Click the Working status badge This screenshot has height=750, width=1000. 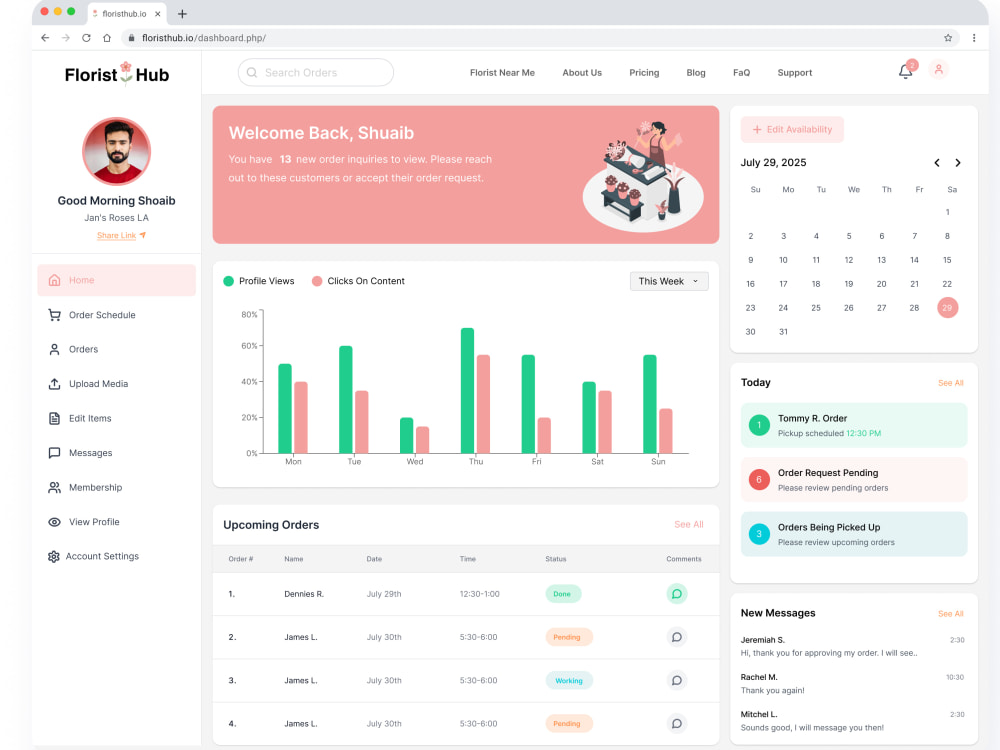tap(569, 680)
